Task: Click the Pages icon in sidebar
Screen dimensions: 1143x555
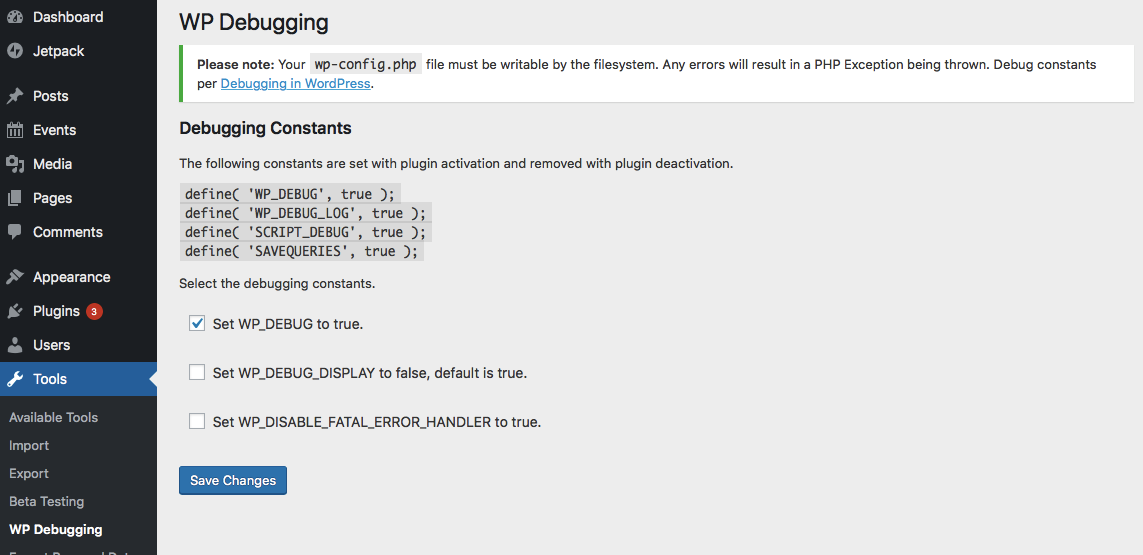Action: coord(15,198)
